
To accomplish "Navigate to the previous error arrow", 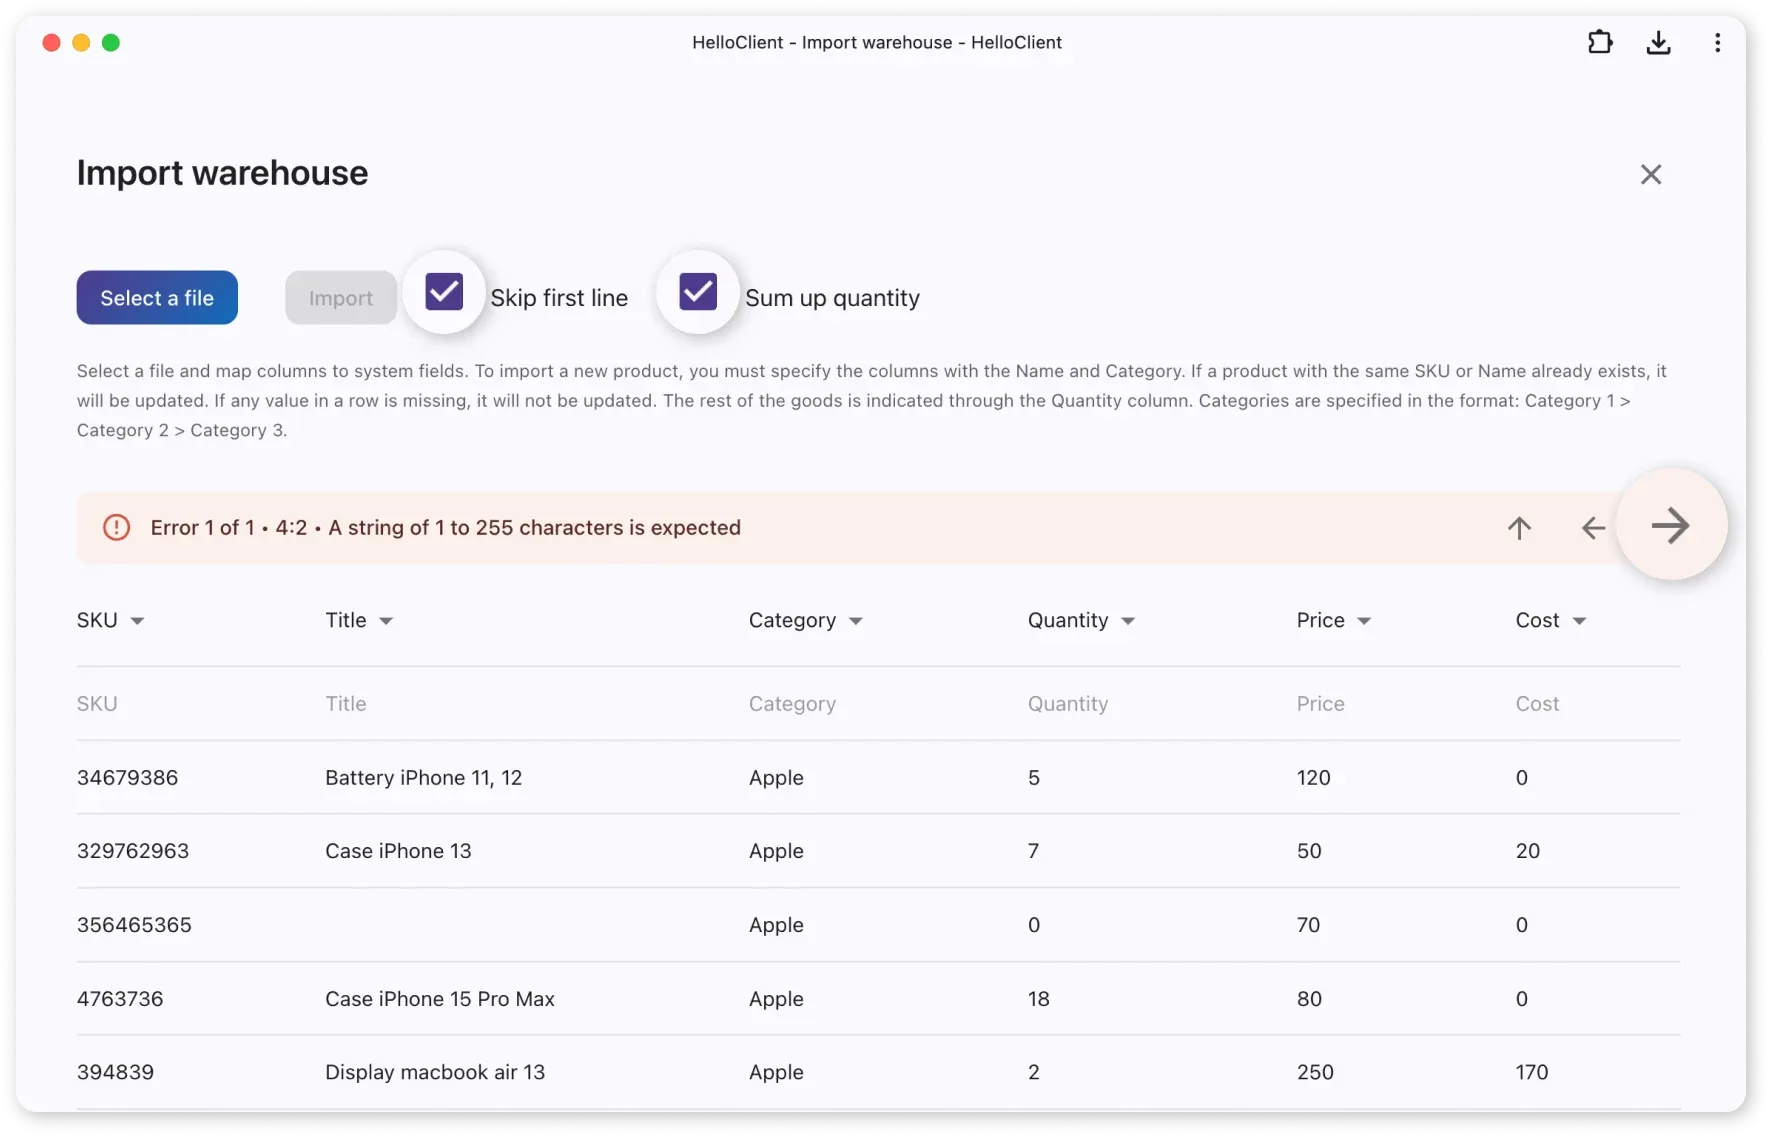I will point(1592,527).
